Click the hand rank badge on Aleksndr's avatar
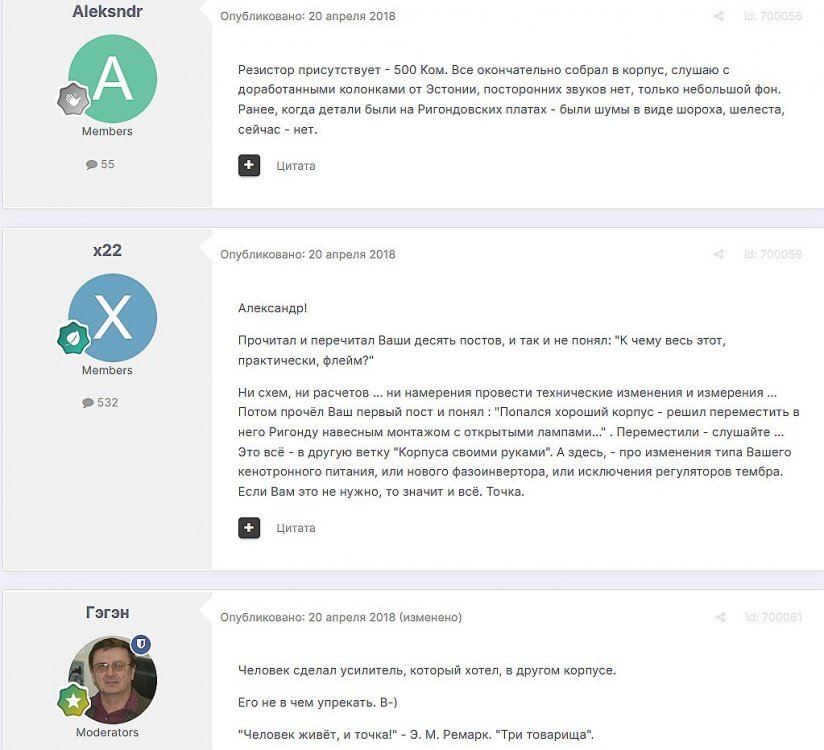Image resolution: width=824 pixels, height=750 pixels. pyautogui.click(x=74, y=98)
